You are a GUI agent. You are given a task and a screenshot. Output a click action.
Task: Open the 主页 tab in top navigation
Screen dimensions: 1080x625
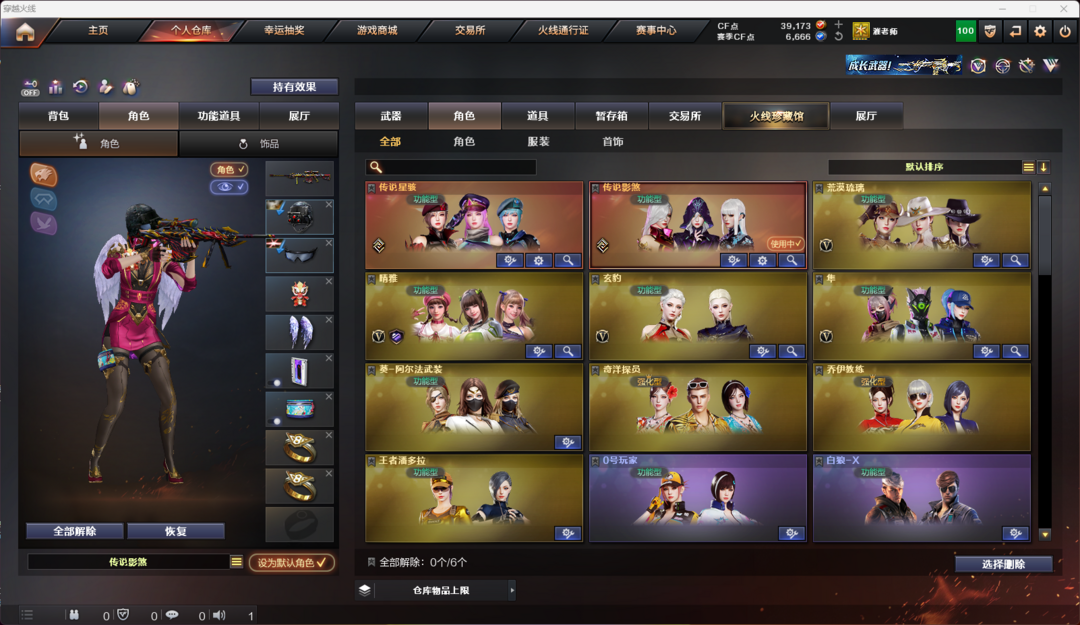98,30
